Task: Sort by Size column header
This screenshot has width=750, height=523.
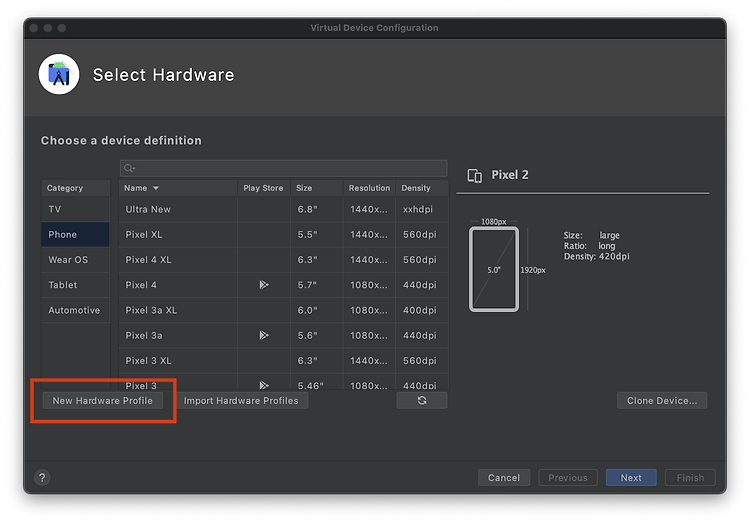Action: (x=317, y=188)
